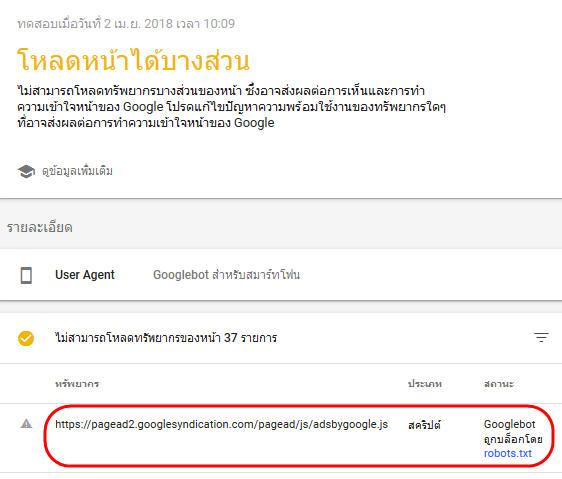
Task: Click the warning triangle beside adsbygoogle.js
Action: coord(26,424)
